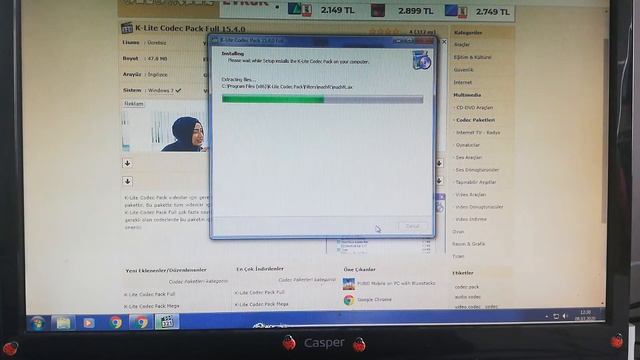
Task: Click the Reklam advertisement image
Action: coord(164,127)
